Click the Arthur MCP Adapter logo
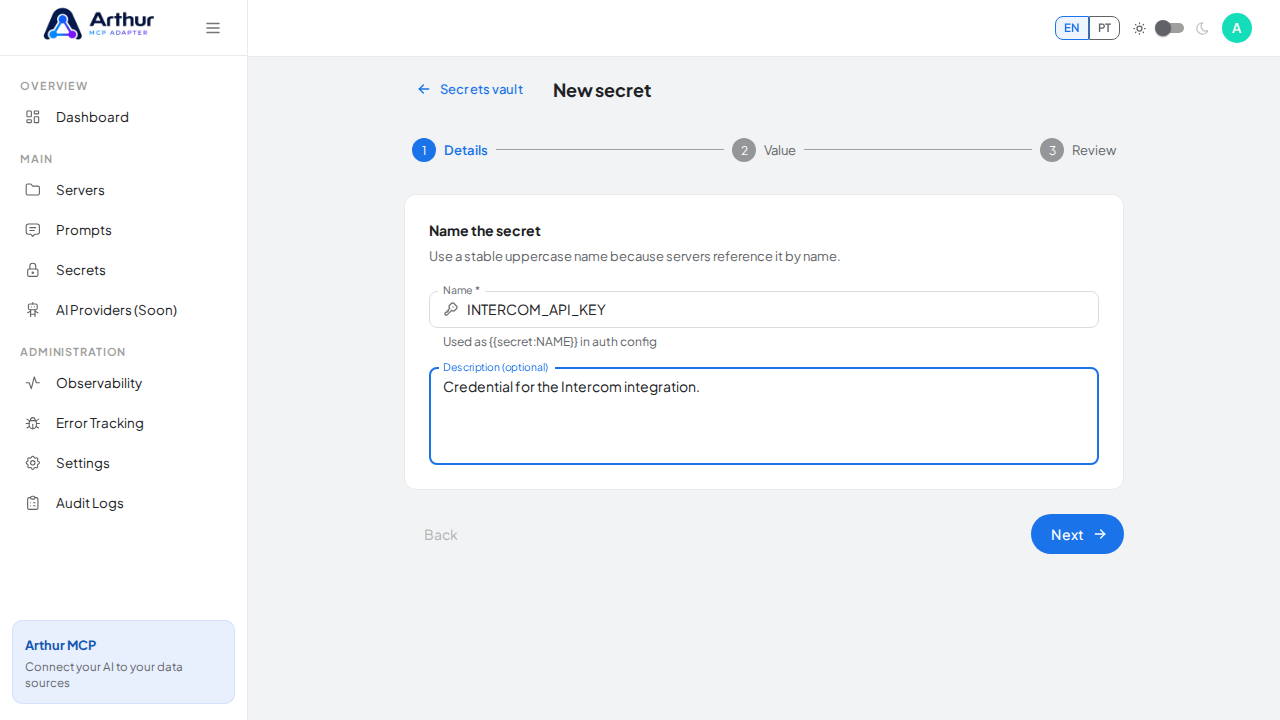 coord(99,24)
